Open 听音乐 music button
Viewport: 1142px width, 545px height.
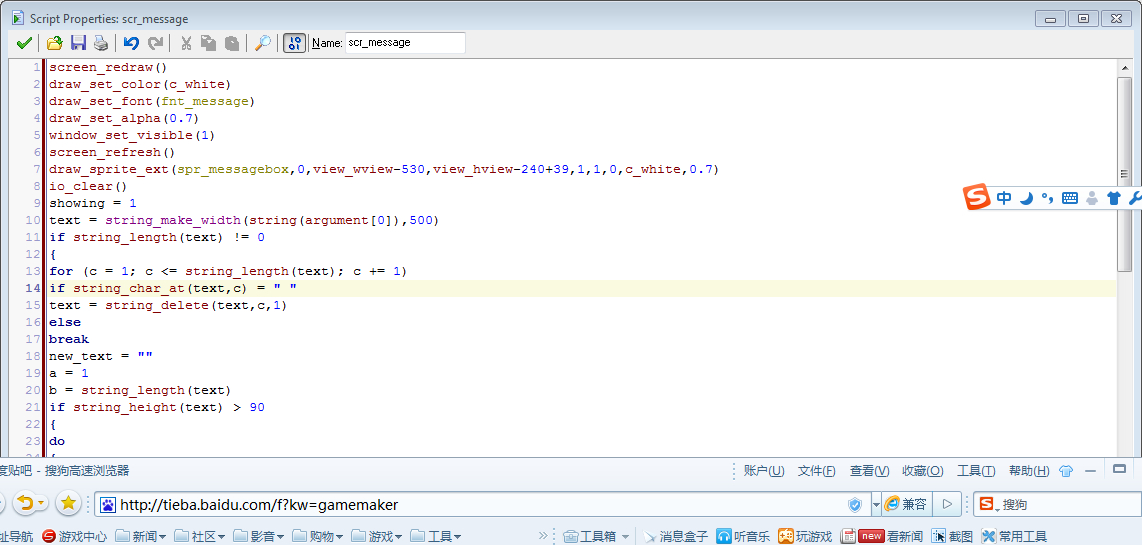(x=743, y=537)
